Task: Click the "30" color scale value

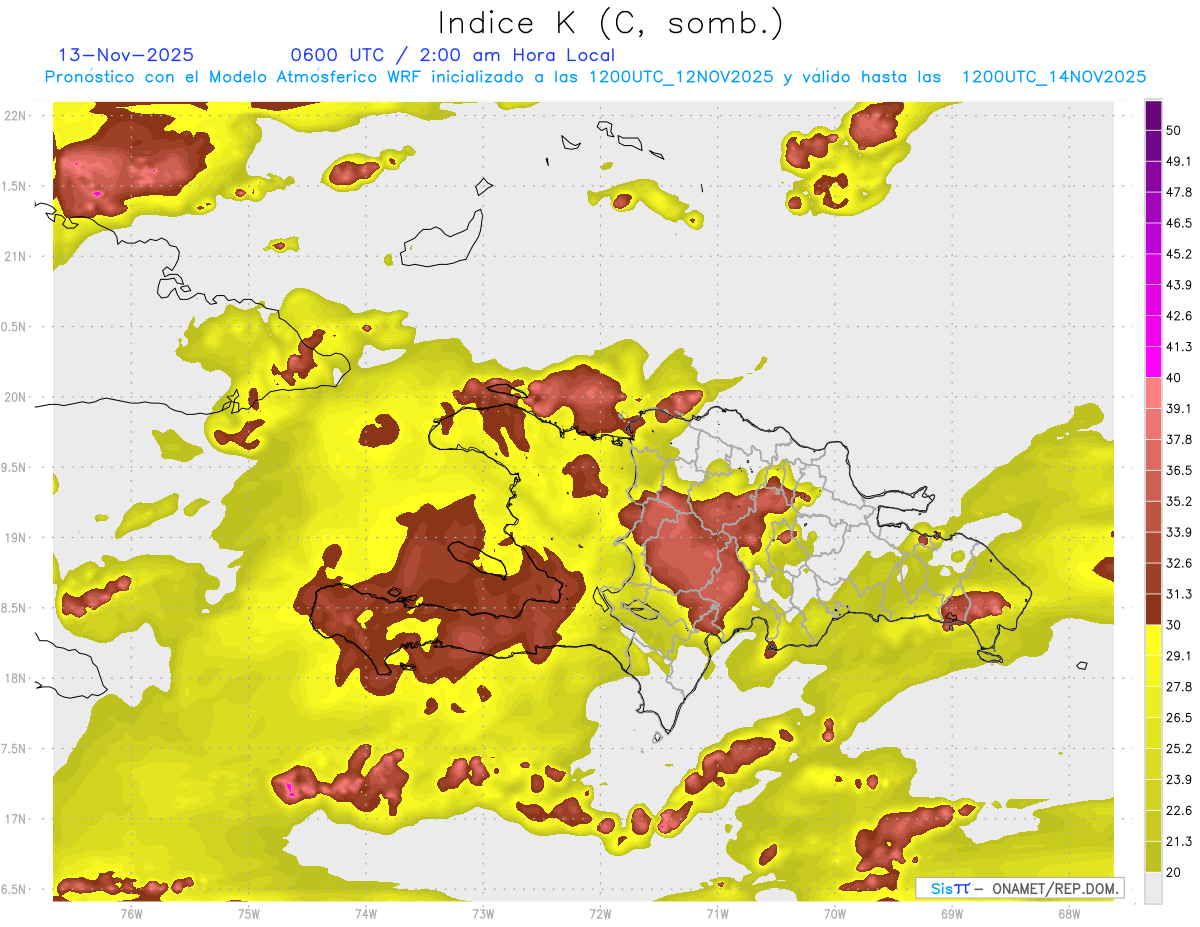Action: click(x=1175, y=625)
